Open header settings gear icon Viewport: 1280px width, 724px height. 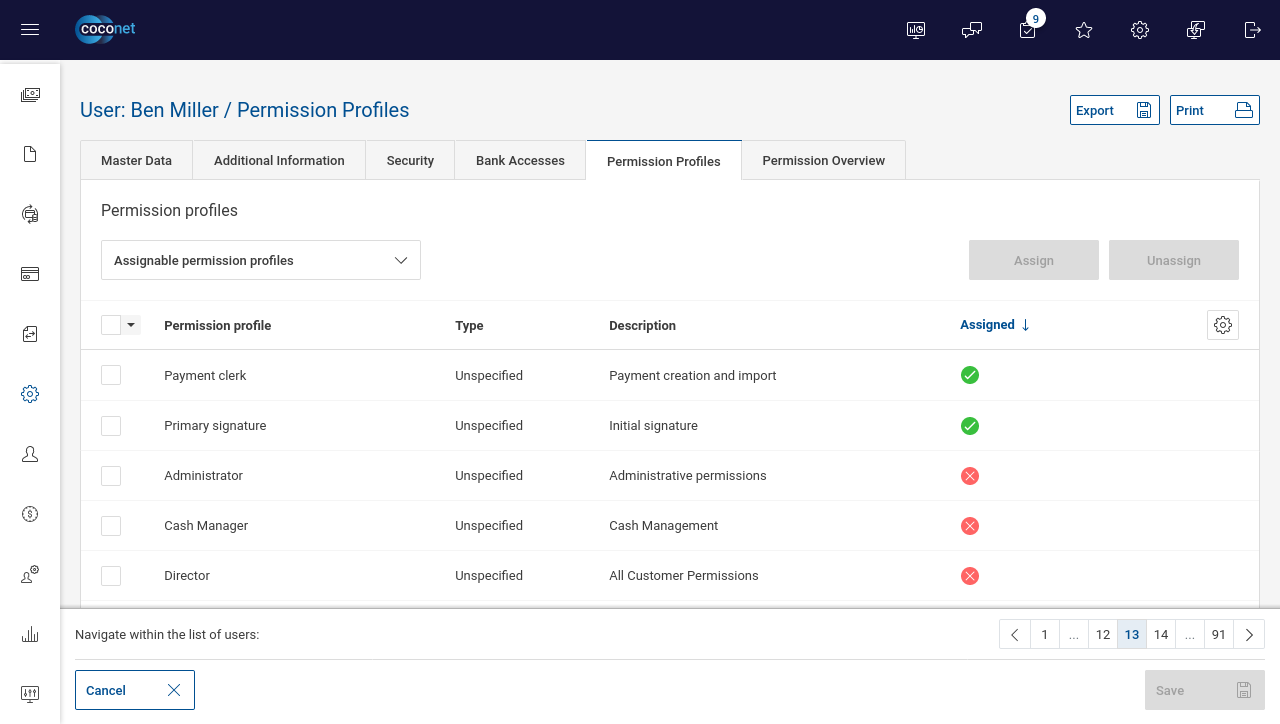tap(1140, 30)
